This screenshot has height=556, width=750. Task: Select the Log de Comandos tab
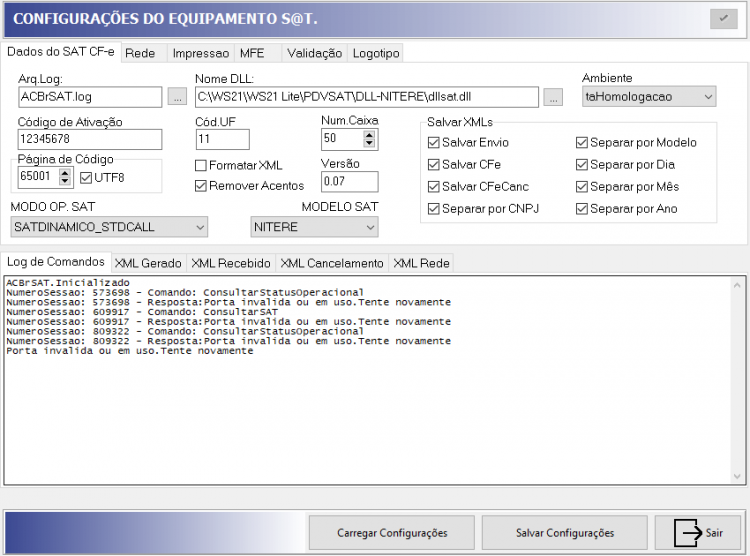[x=56, y=262]
